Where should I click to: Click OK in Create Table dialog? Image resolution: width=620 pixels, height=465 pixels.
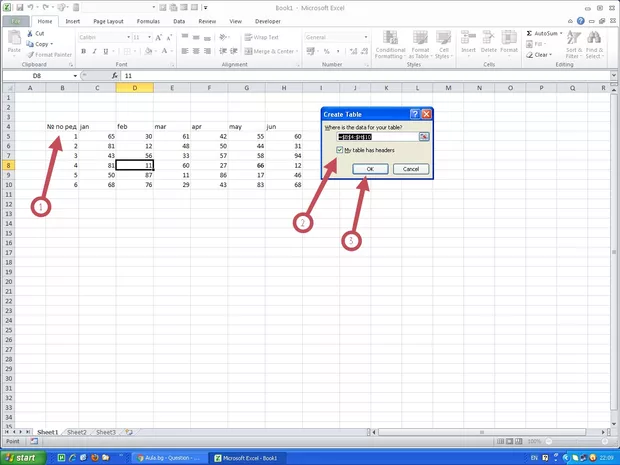tap(370, 169)
